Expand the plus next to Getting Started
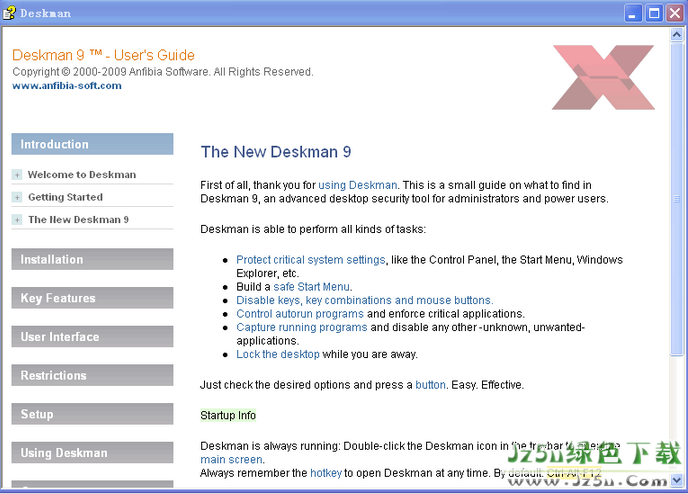 coord(17,197)
